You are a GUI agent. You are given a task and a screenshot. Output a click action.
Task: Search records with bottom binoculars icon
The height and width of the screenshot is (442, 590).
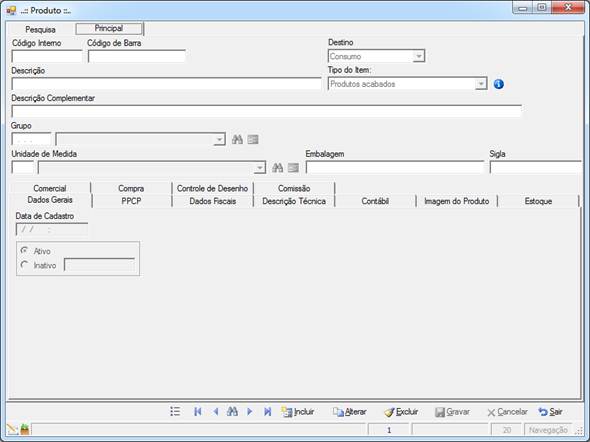coord(232,412)
